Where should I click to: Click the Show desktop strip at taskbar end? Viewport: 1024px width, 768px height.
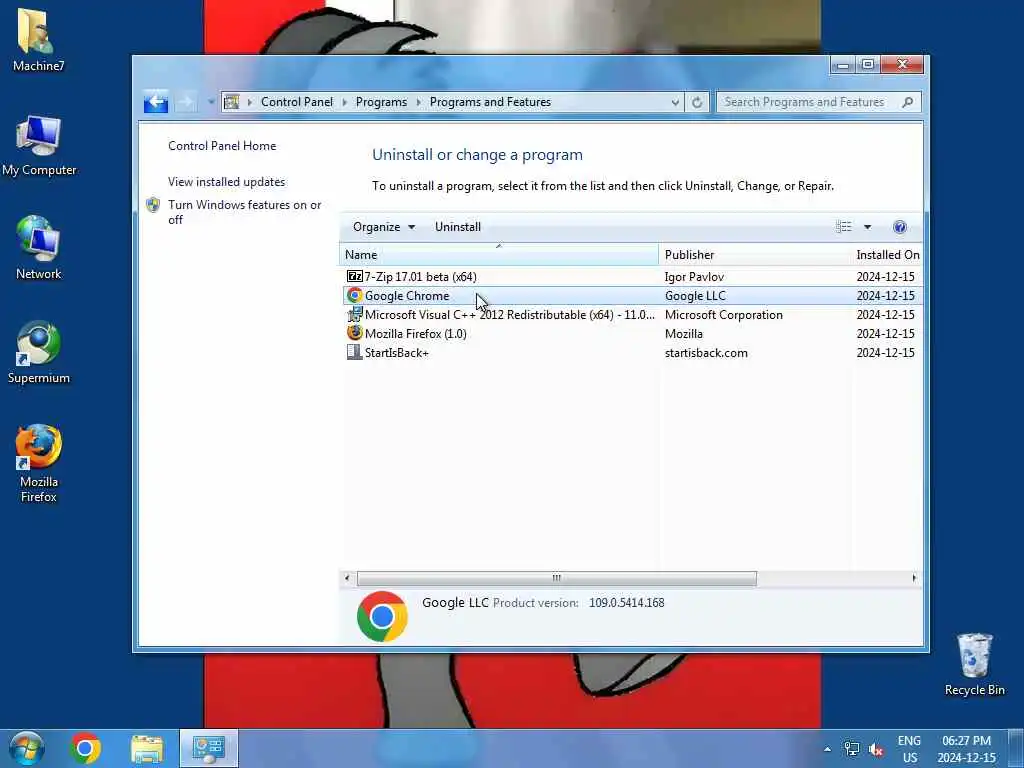[1016, 748]
